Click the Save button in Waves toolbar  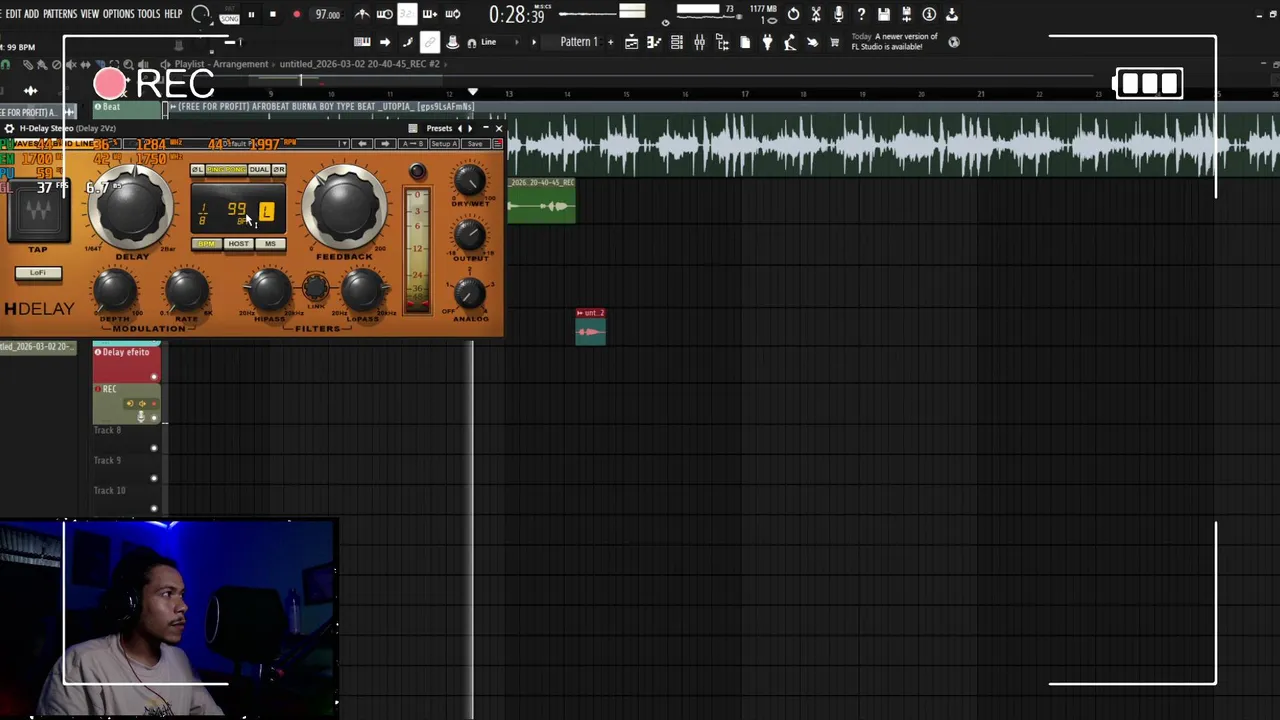click(475, 144)
